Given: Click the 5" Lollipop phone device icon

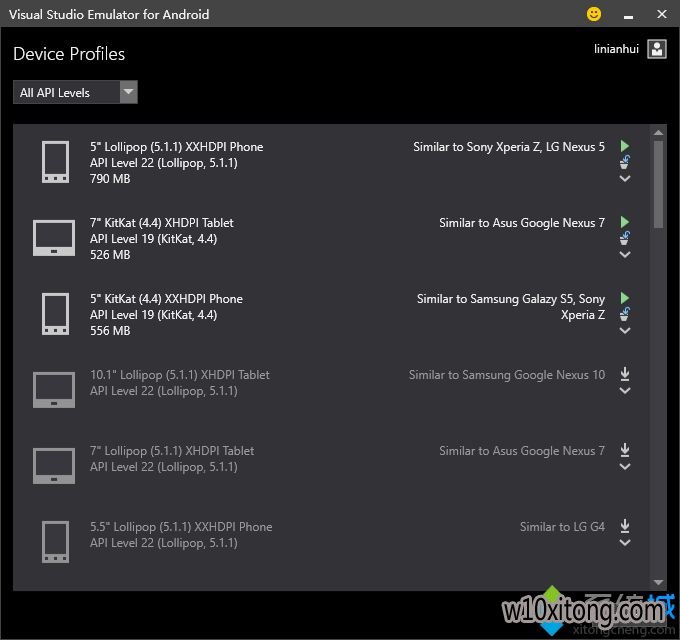Looking at the screenshot, I should [55, 162].
